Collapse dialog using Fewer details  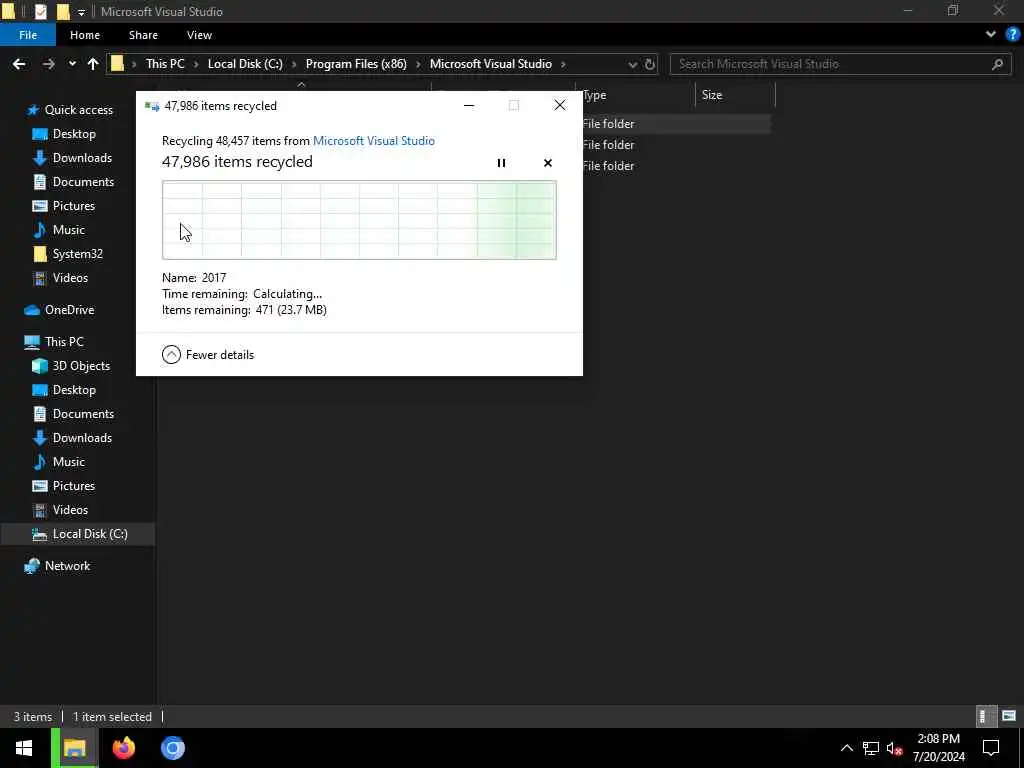(208, 355)
